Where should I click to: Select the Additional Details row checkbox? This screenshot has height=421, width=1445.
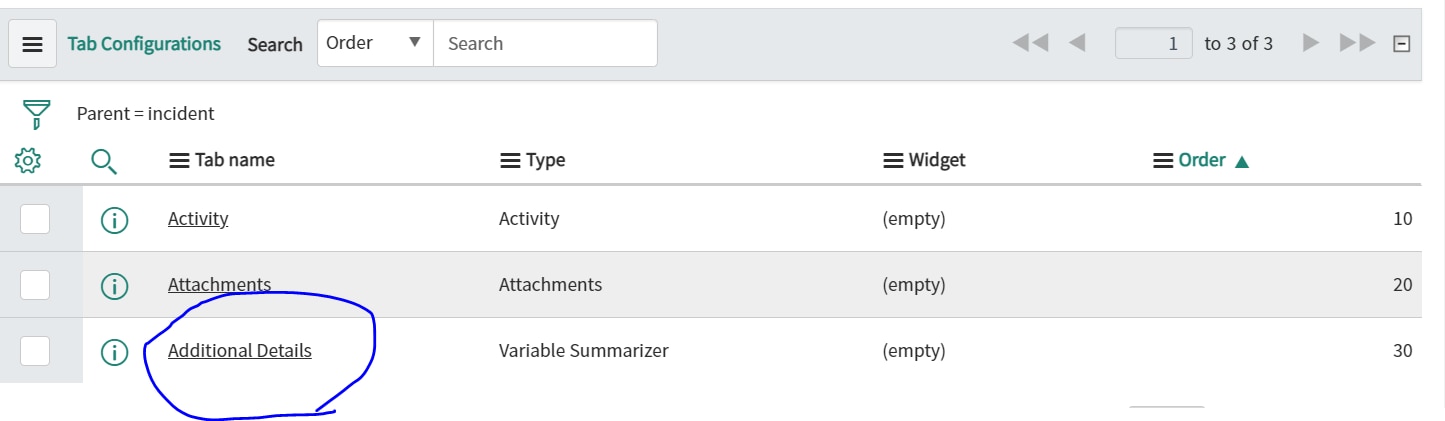click(35, 351)
